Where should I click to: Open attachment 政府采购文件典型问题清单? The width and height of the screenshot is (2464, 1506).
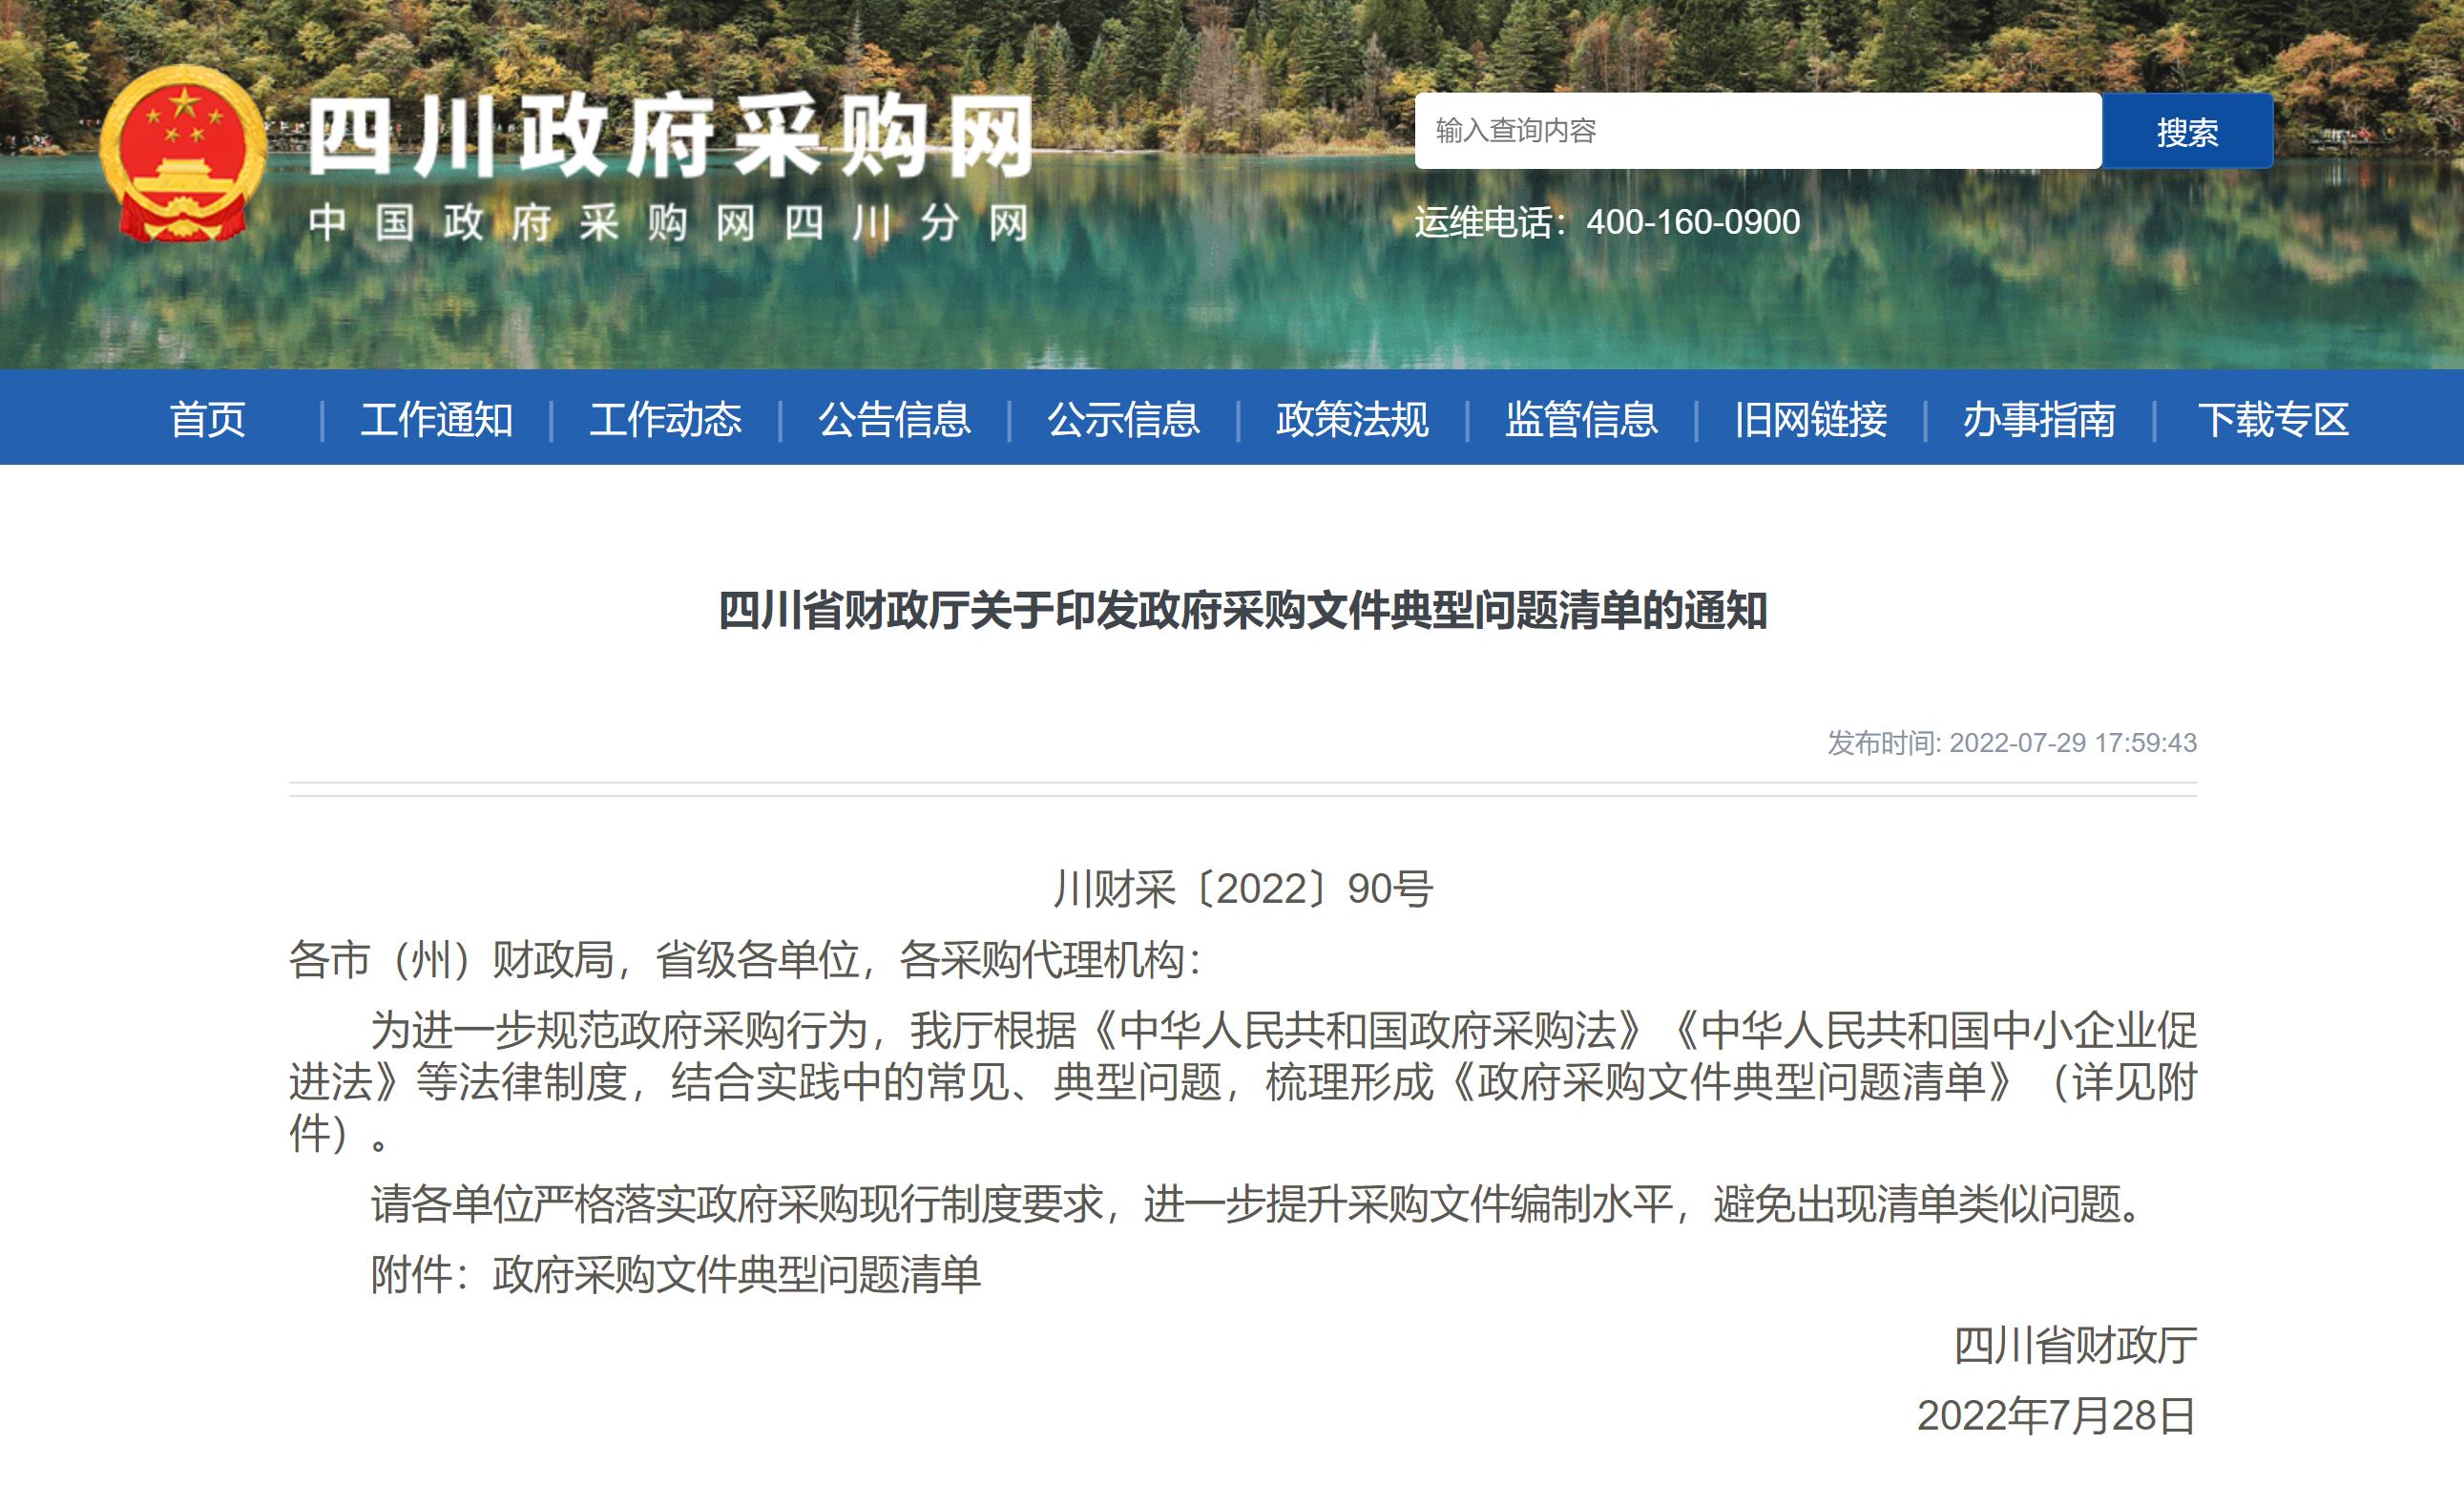click(x=736, y=1274)
